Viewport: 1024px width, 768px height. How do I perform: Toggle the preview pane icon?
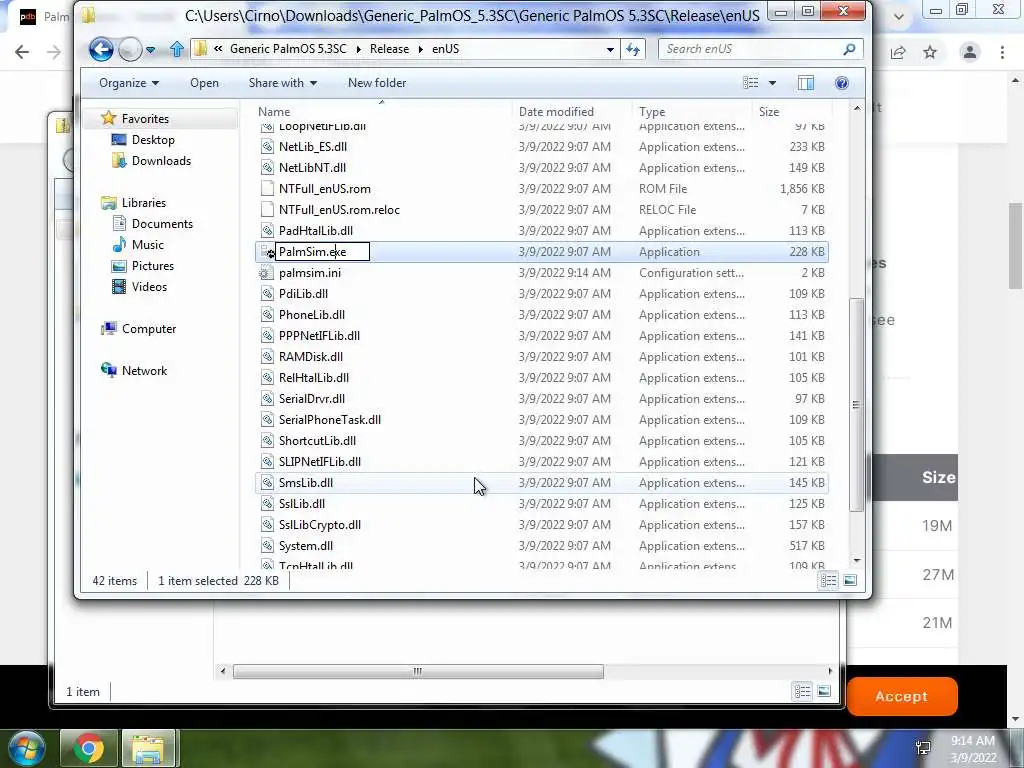(806, 83)
